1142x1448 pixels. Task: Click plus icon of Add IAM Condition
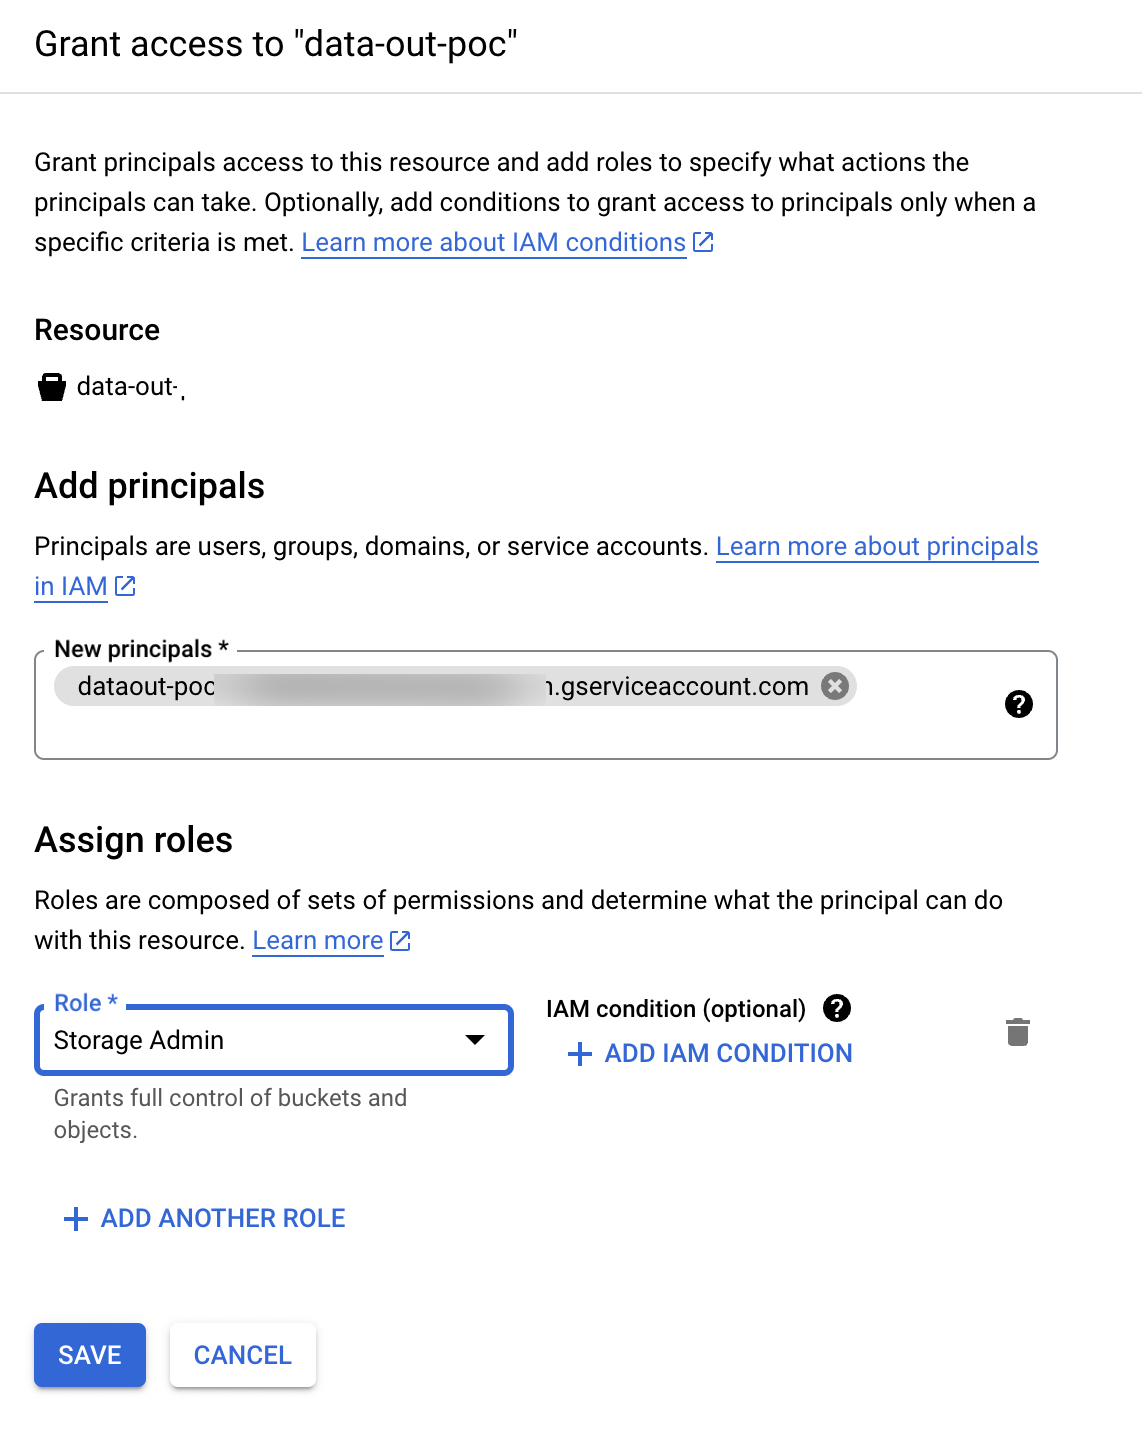click(579, 1054)
